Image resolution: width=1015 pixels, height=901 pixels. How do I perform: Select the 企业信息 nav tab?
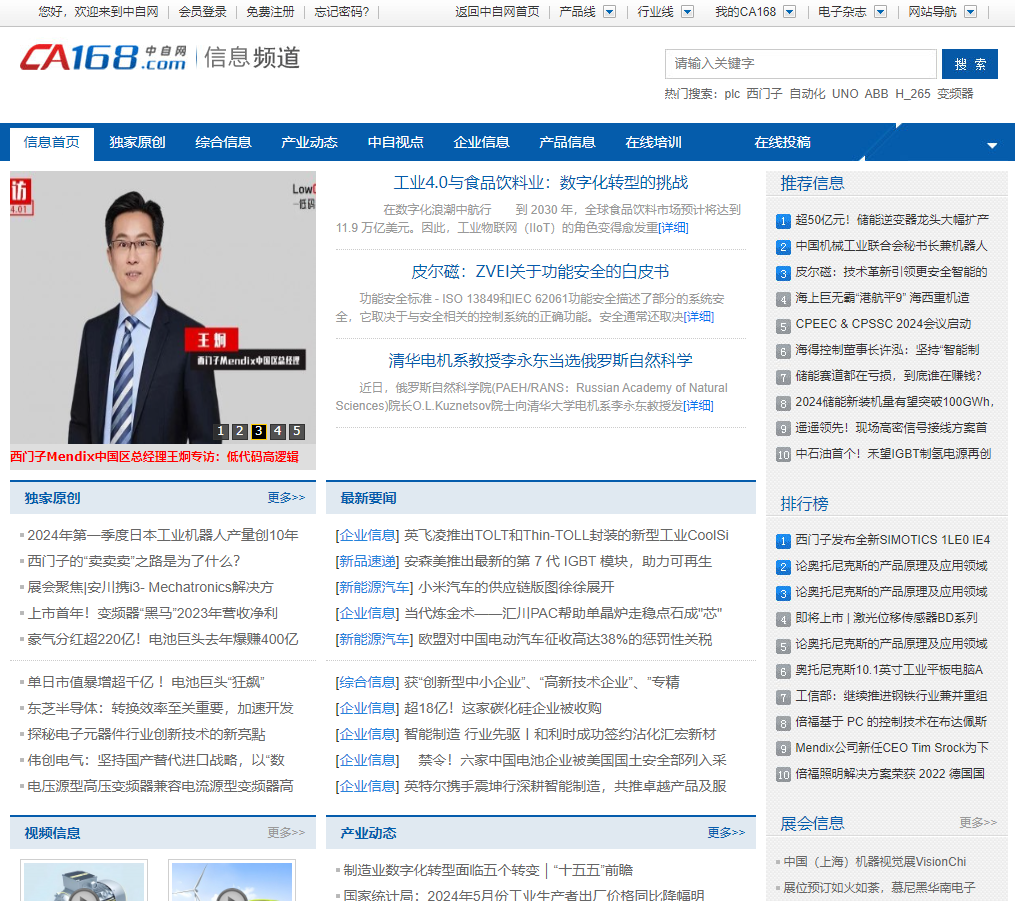(482, 142)
